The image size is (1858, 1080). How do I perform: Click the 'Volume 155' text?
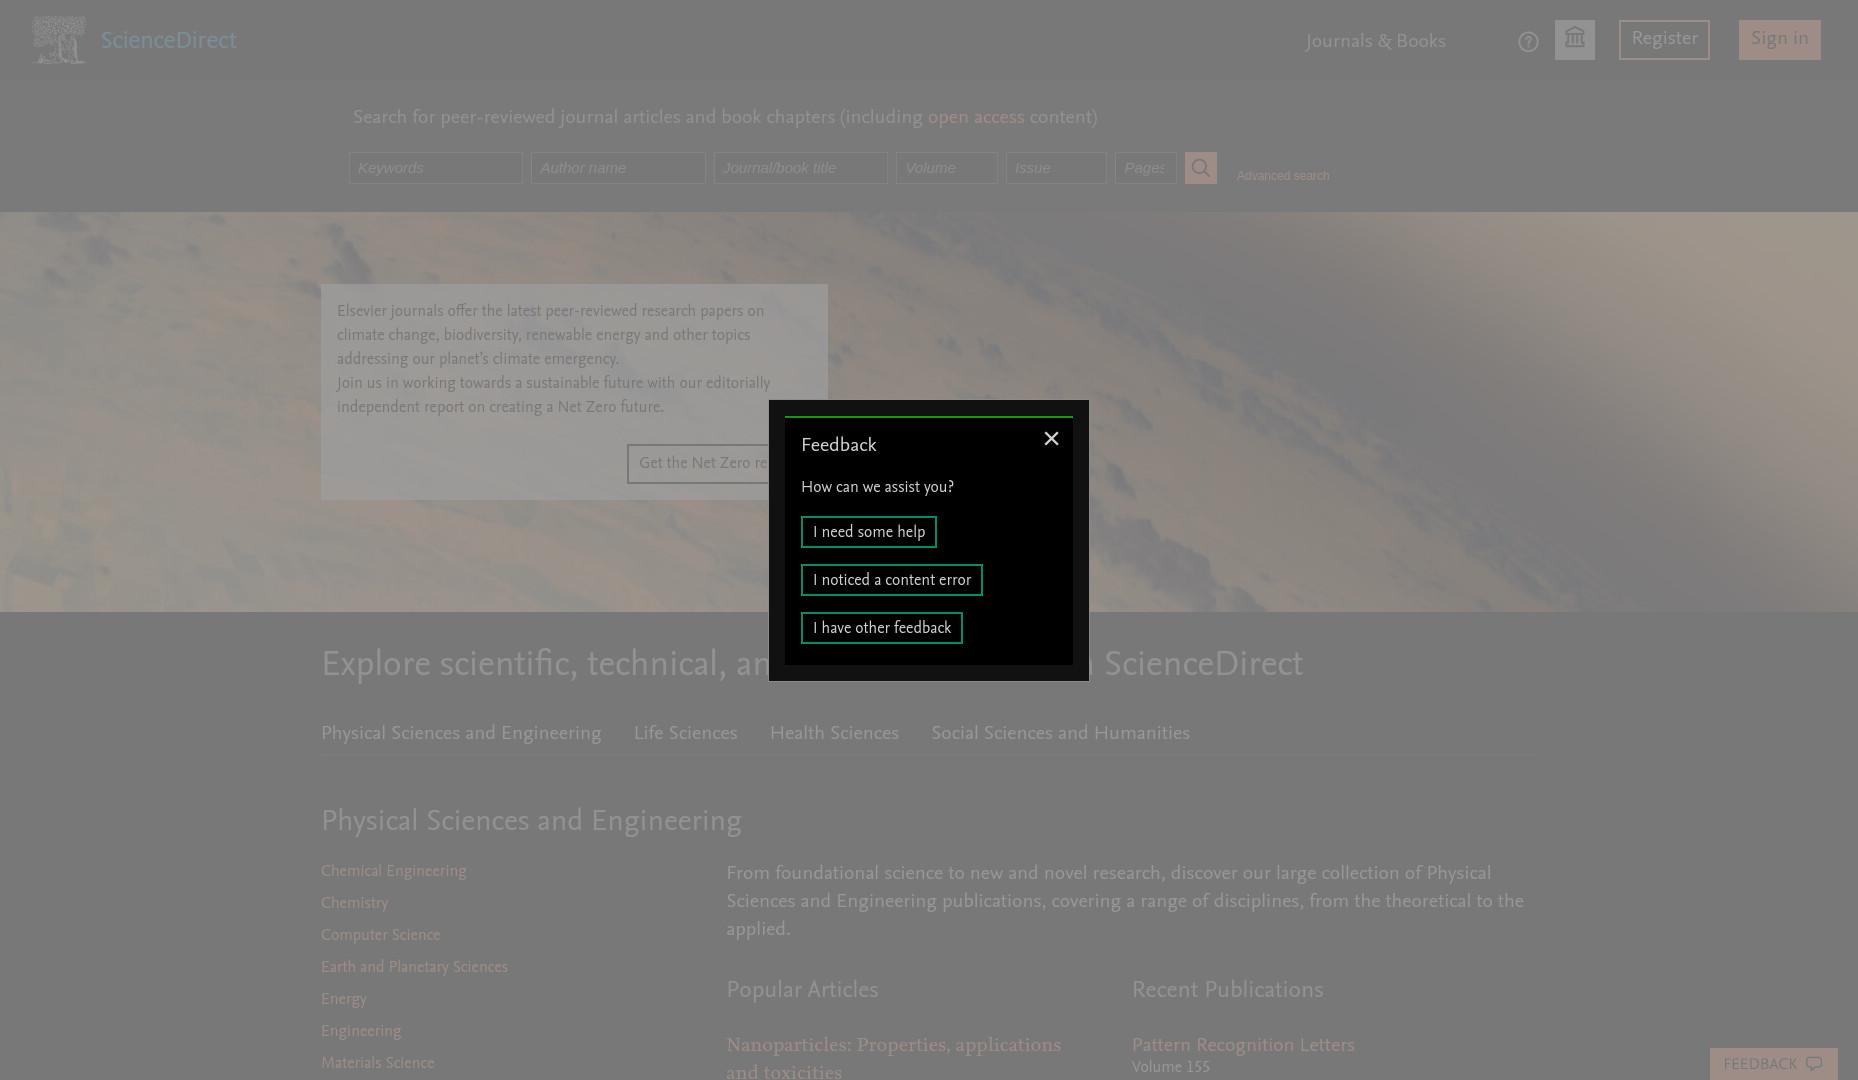(1171, 1068)
